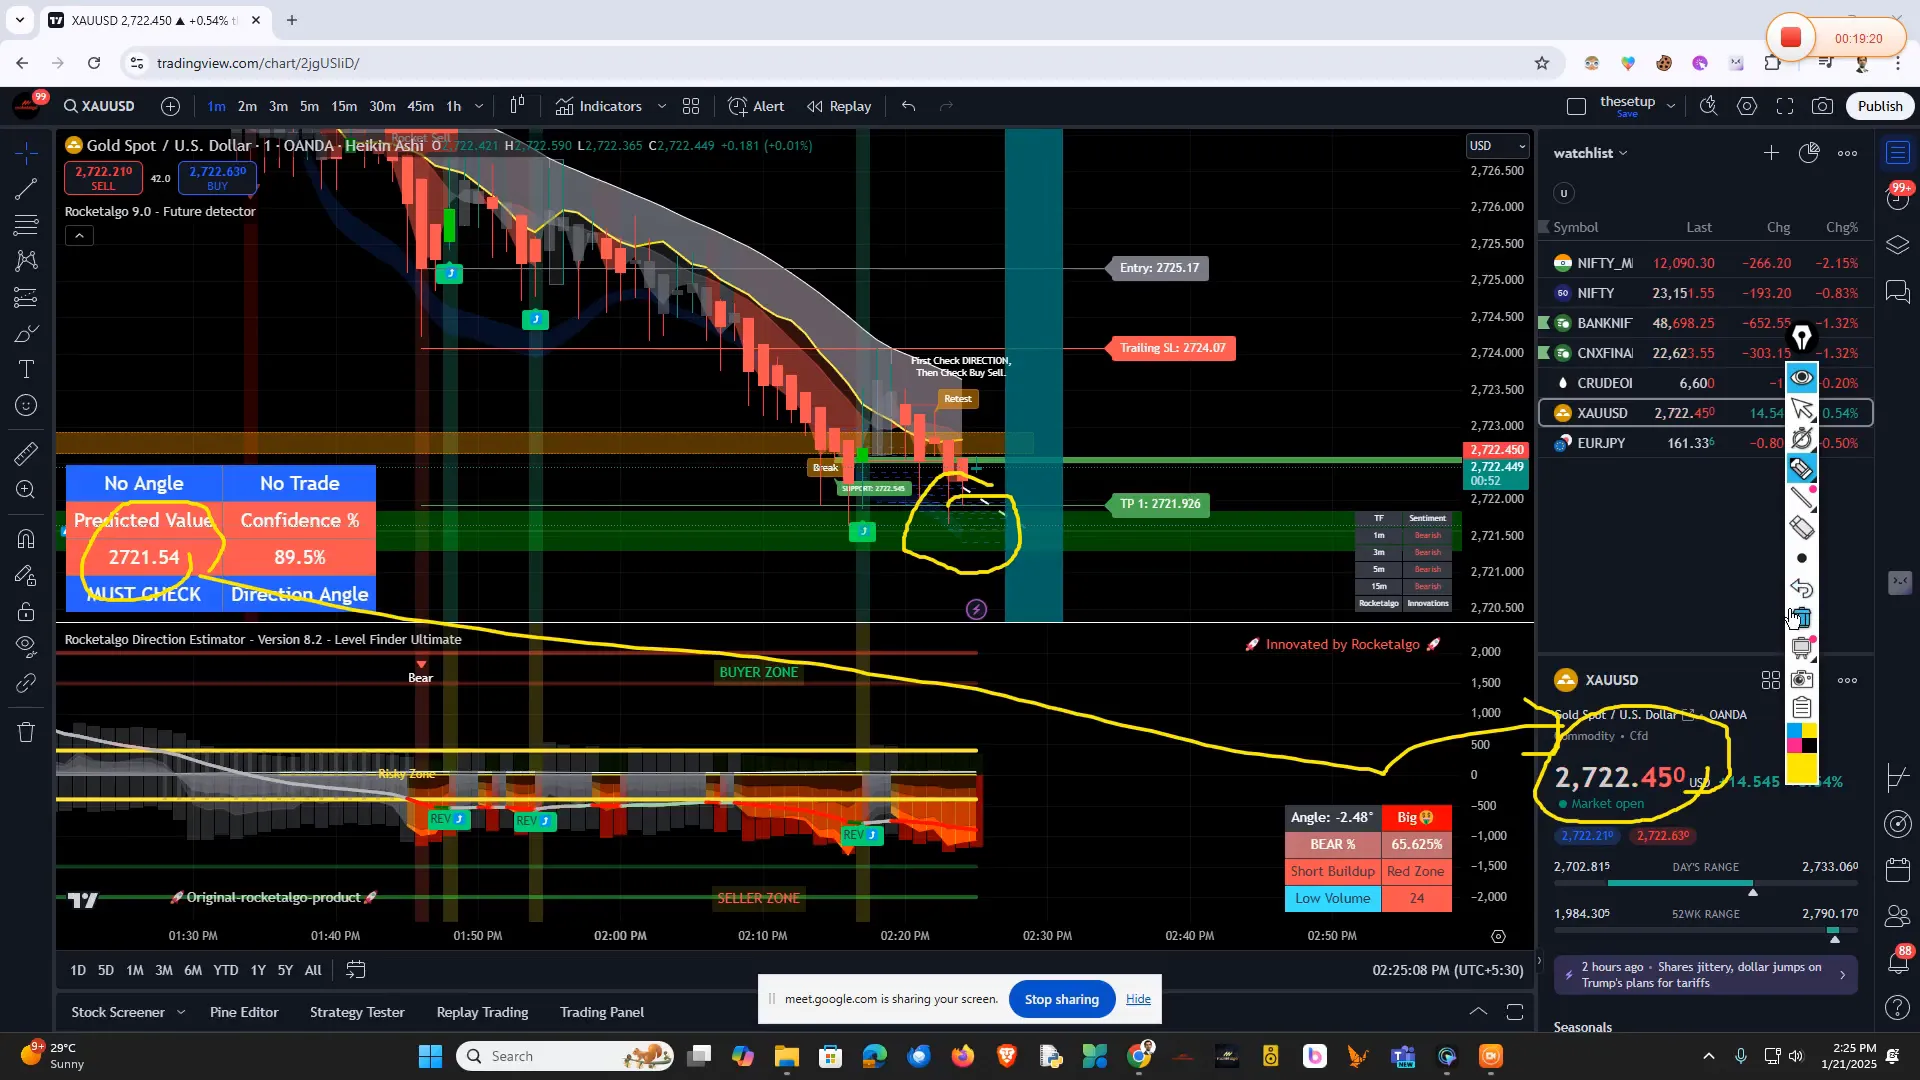Start bar Replay mode
The image size is (1920, 1080).
(x=839, y=106)
